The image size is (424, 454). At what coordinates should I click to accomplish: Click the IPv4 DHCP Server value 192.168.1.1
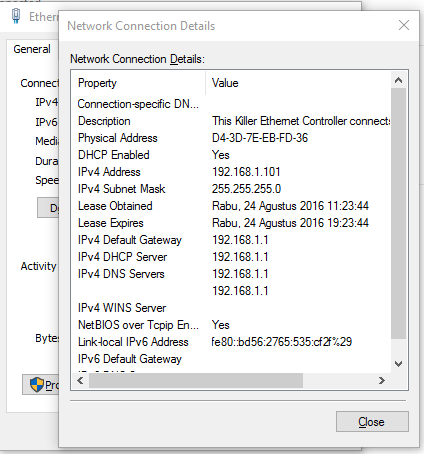[x=240, y=257]
